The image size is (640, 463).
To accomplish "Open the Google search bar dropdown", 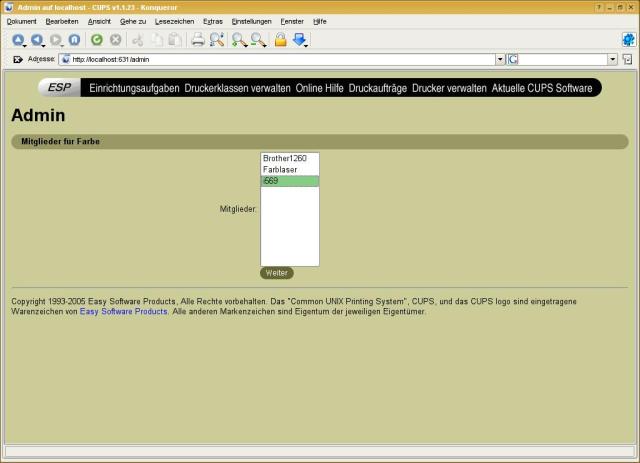I will (x=612, y=60).
